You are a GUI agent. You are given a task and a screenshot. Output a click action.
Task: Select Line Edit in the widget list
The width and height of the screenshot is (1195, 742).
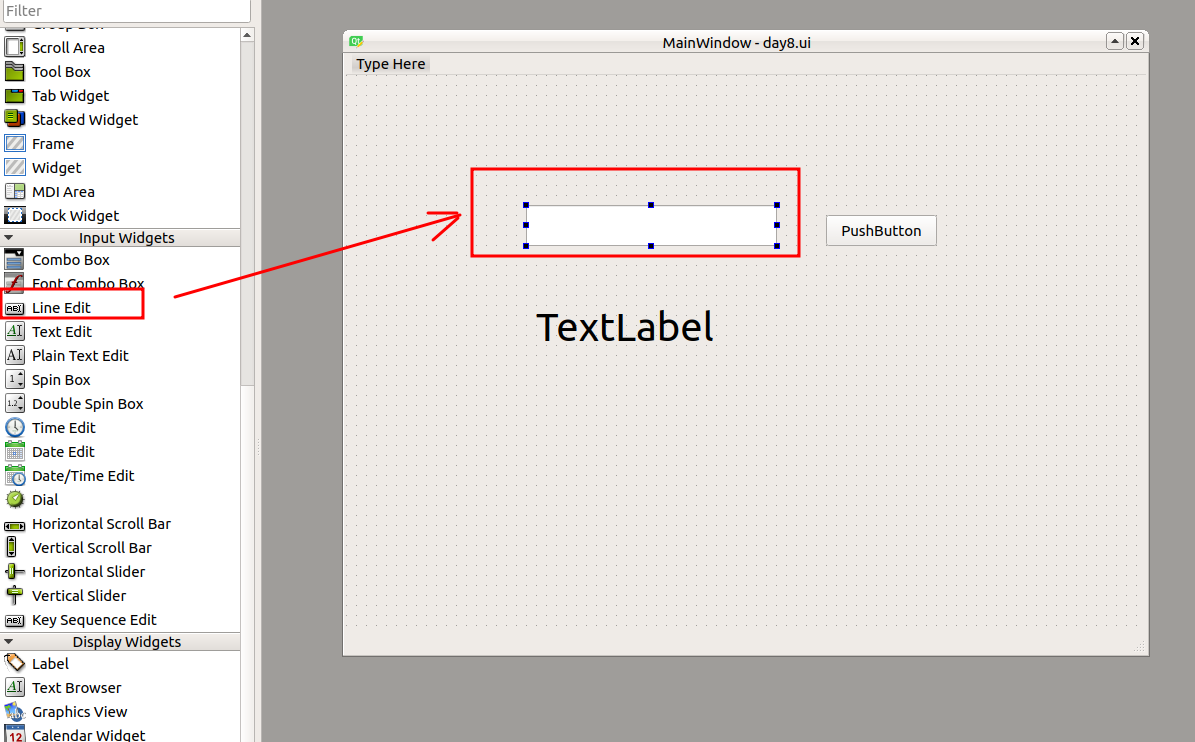tap(61, 308)
